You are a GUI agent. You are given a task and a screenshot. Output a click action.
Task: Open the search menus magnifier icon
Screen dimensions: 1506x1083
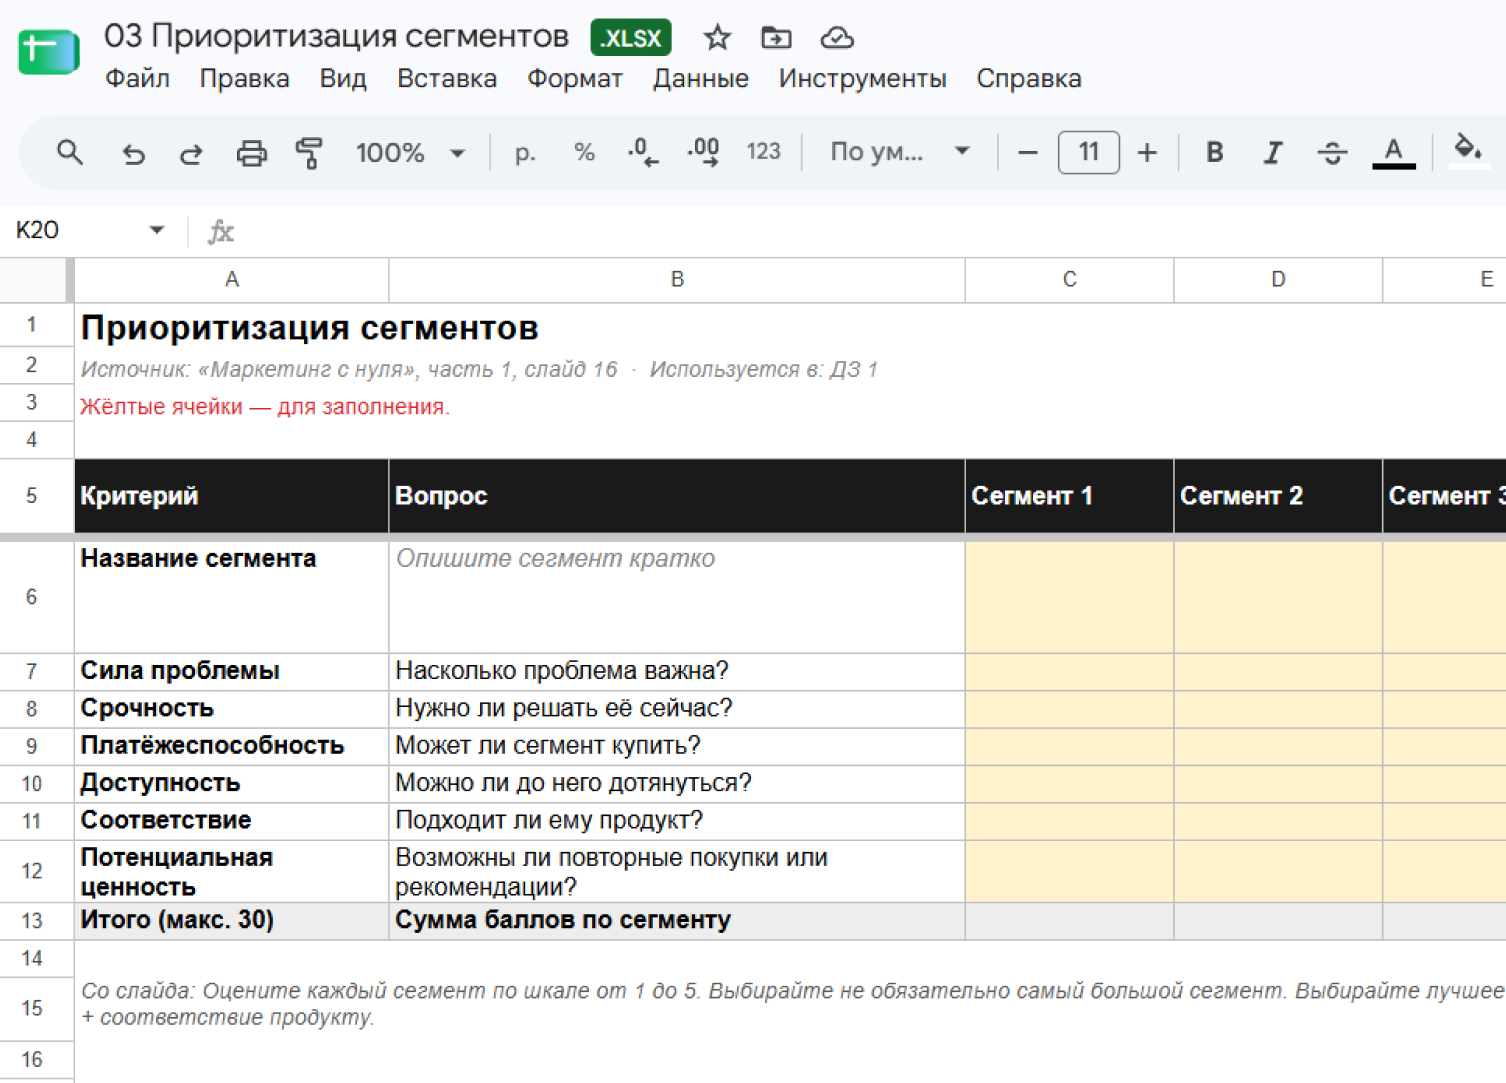pos(69,153)
